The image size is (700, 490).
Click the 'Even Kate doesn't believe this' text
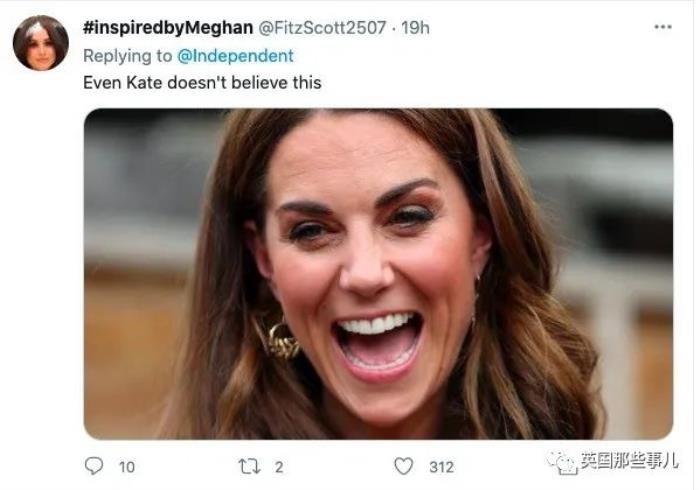coord(202,82)
